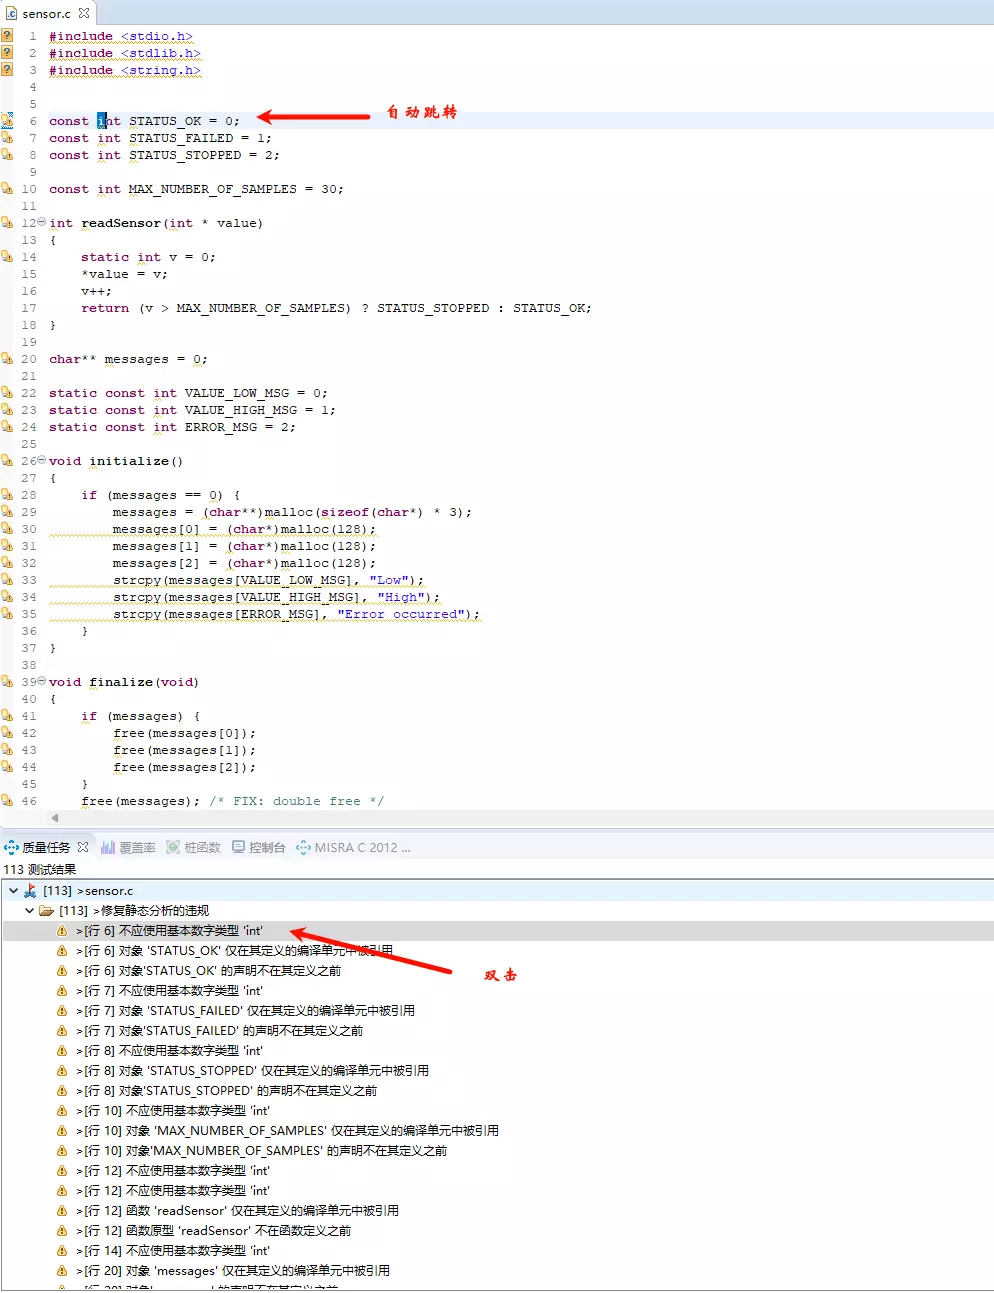Collapse the [113] sensor.c results tree node
The image size is (994, 1293).
coord(13,891)
